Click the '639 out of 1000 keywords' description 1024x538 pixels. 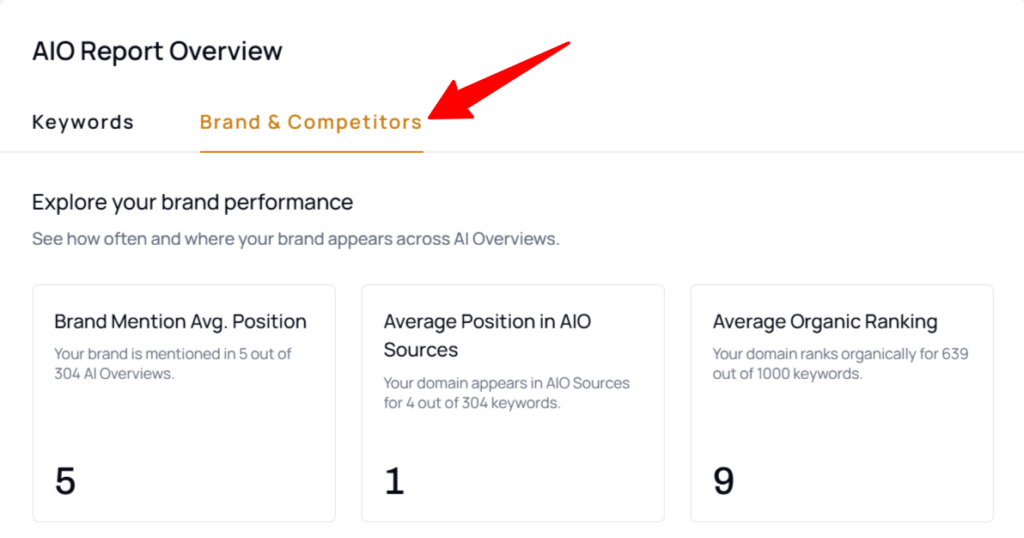pyautogui.click(x=840, y=363)
